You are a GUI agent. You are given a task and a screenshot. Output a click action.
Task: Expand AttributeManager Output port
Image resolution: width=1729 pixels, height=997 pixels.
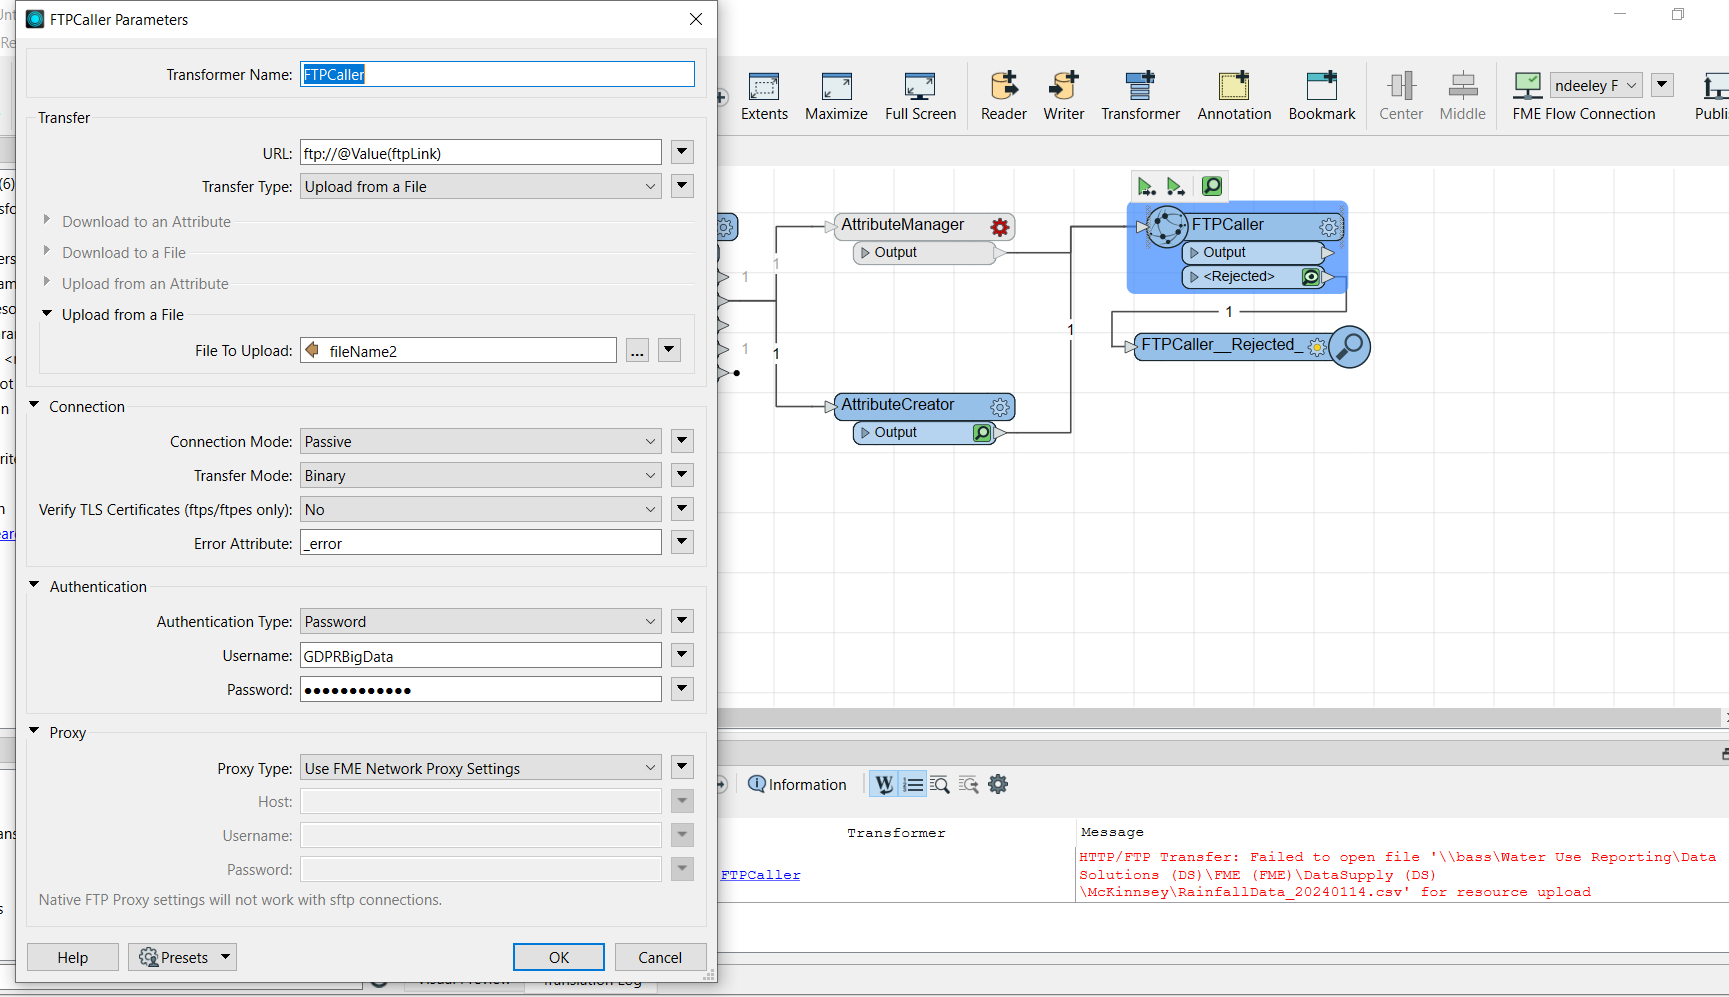click(x=866, y=253)
